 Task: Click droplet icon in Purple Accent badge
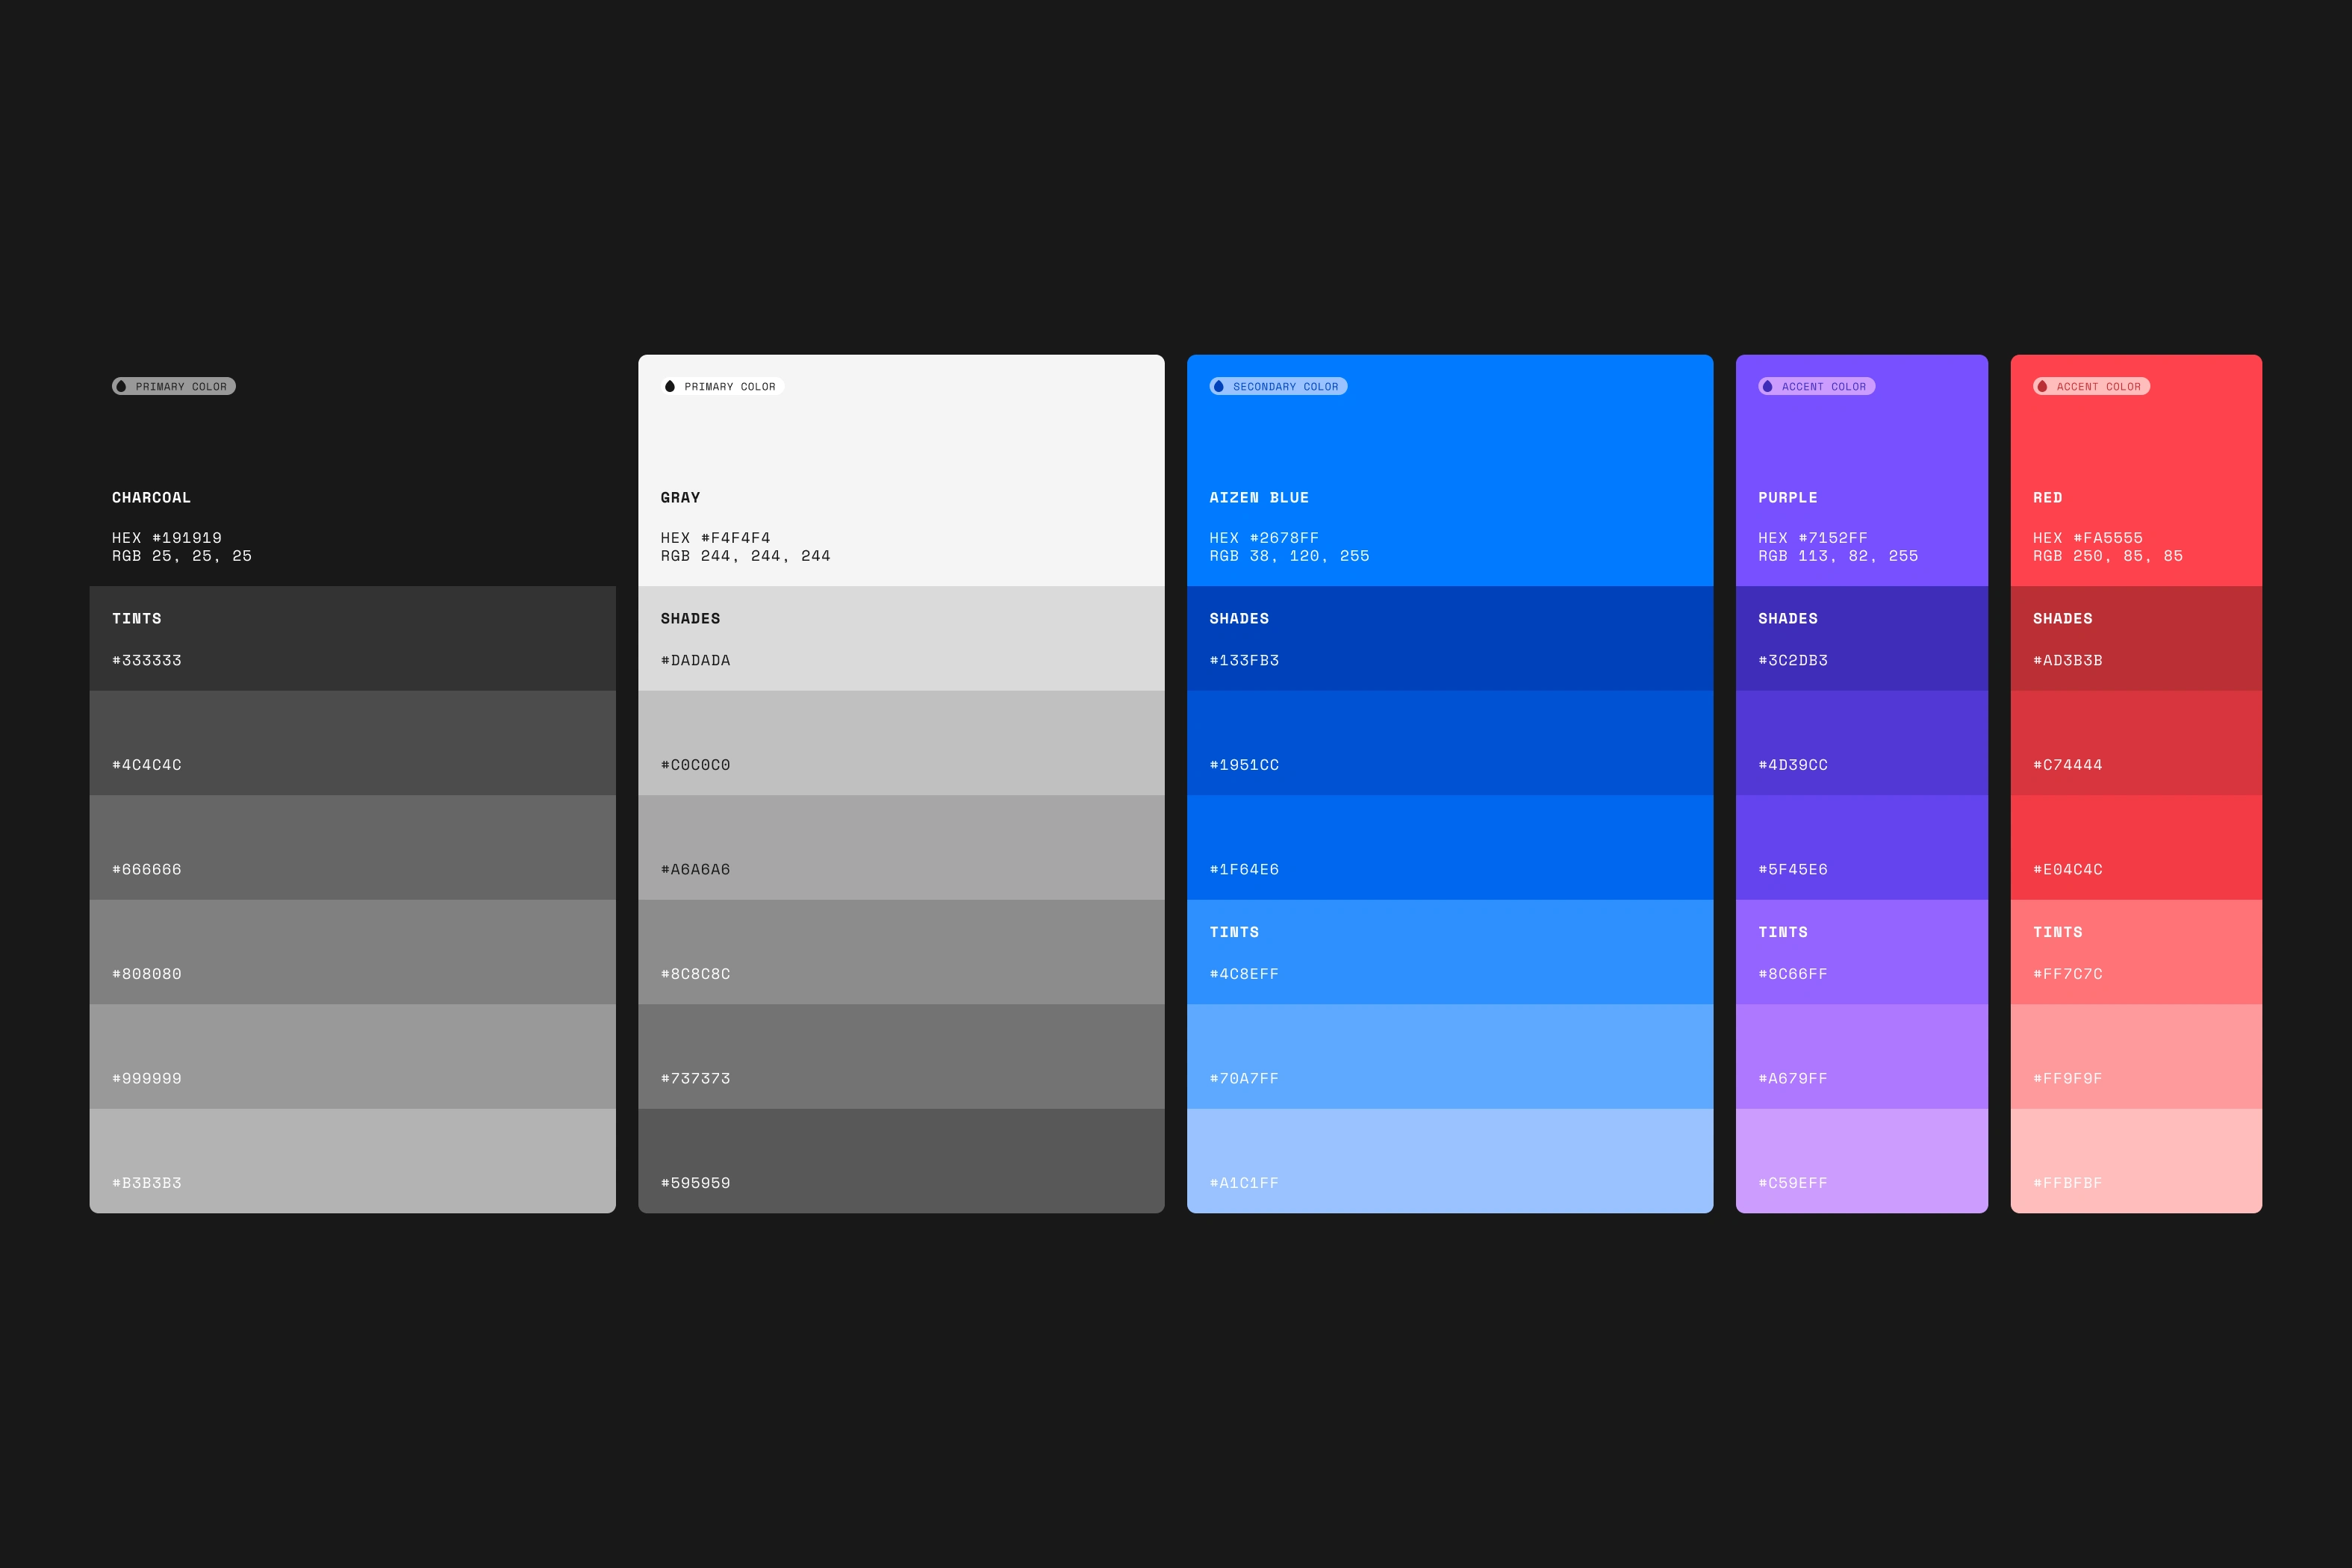coord(1767,386)
